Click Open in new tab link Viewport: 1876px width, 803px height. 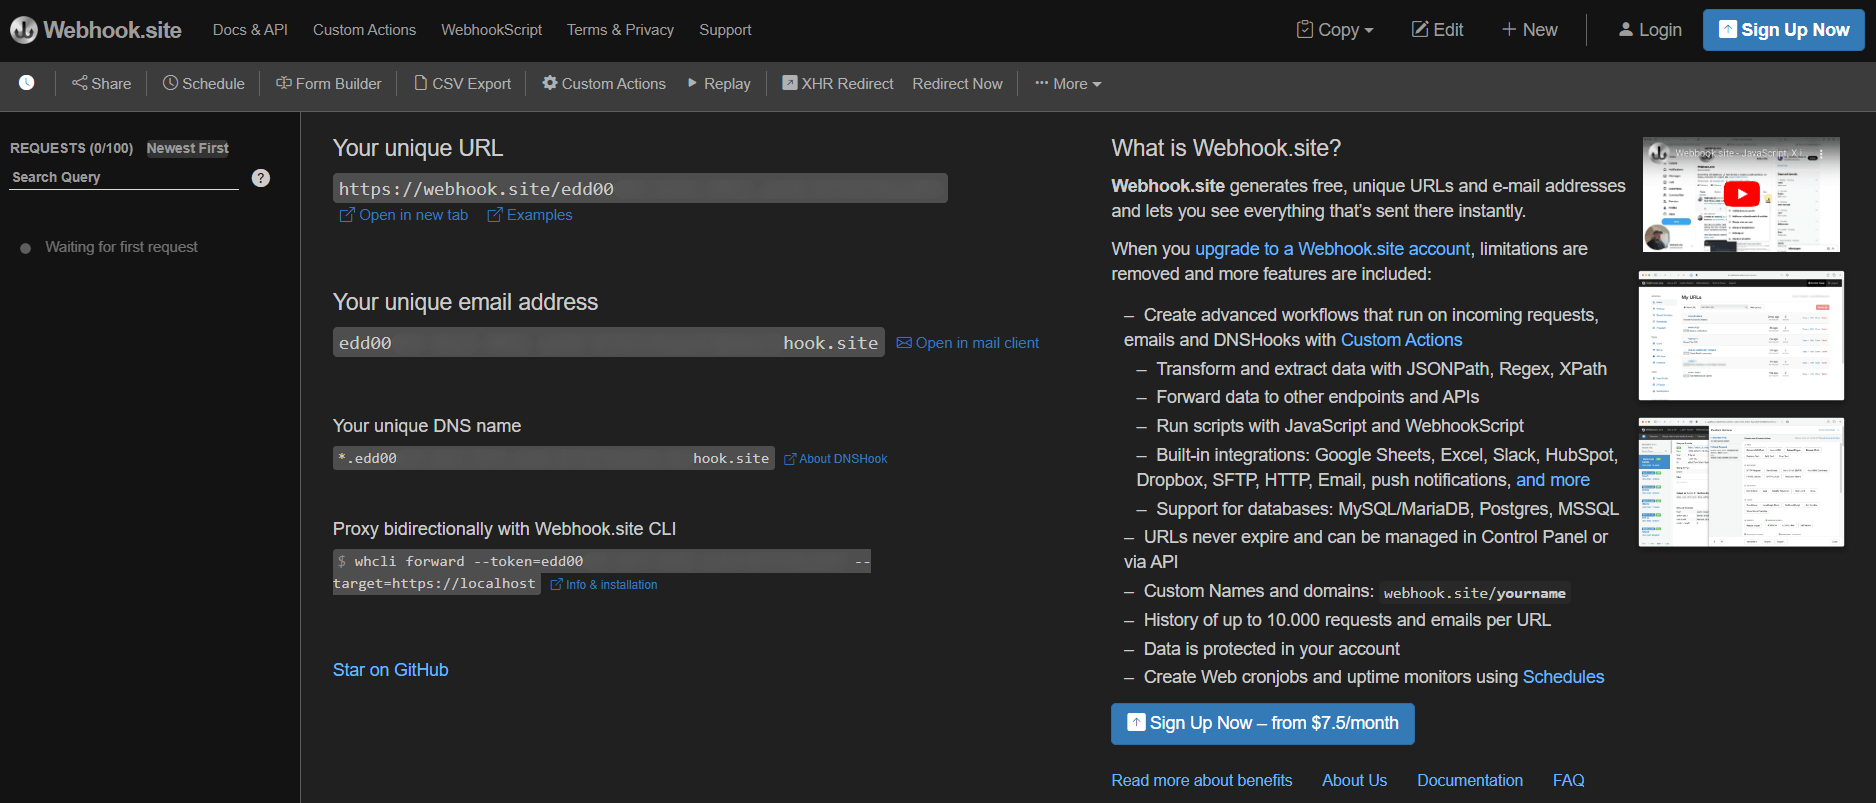[404, 215]
